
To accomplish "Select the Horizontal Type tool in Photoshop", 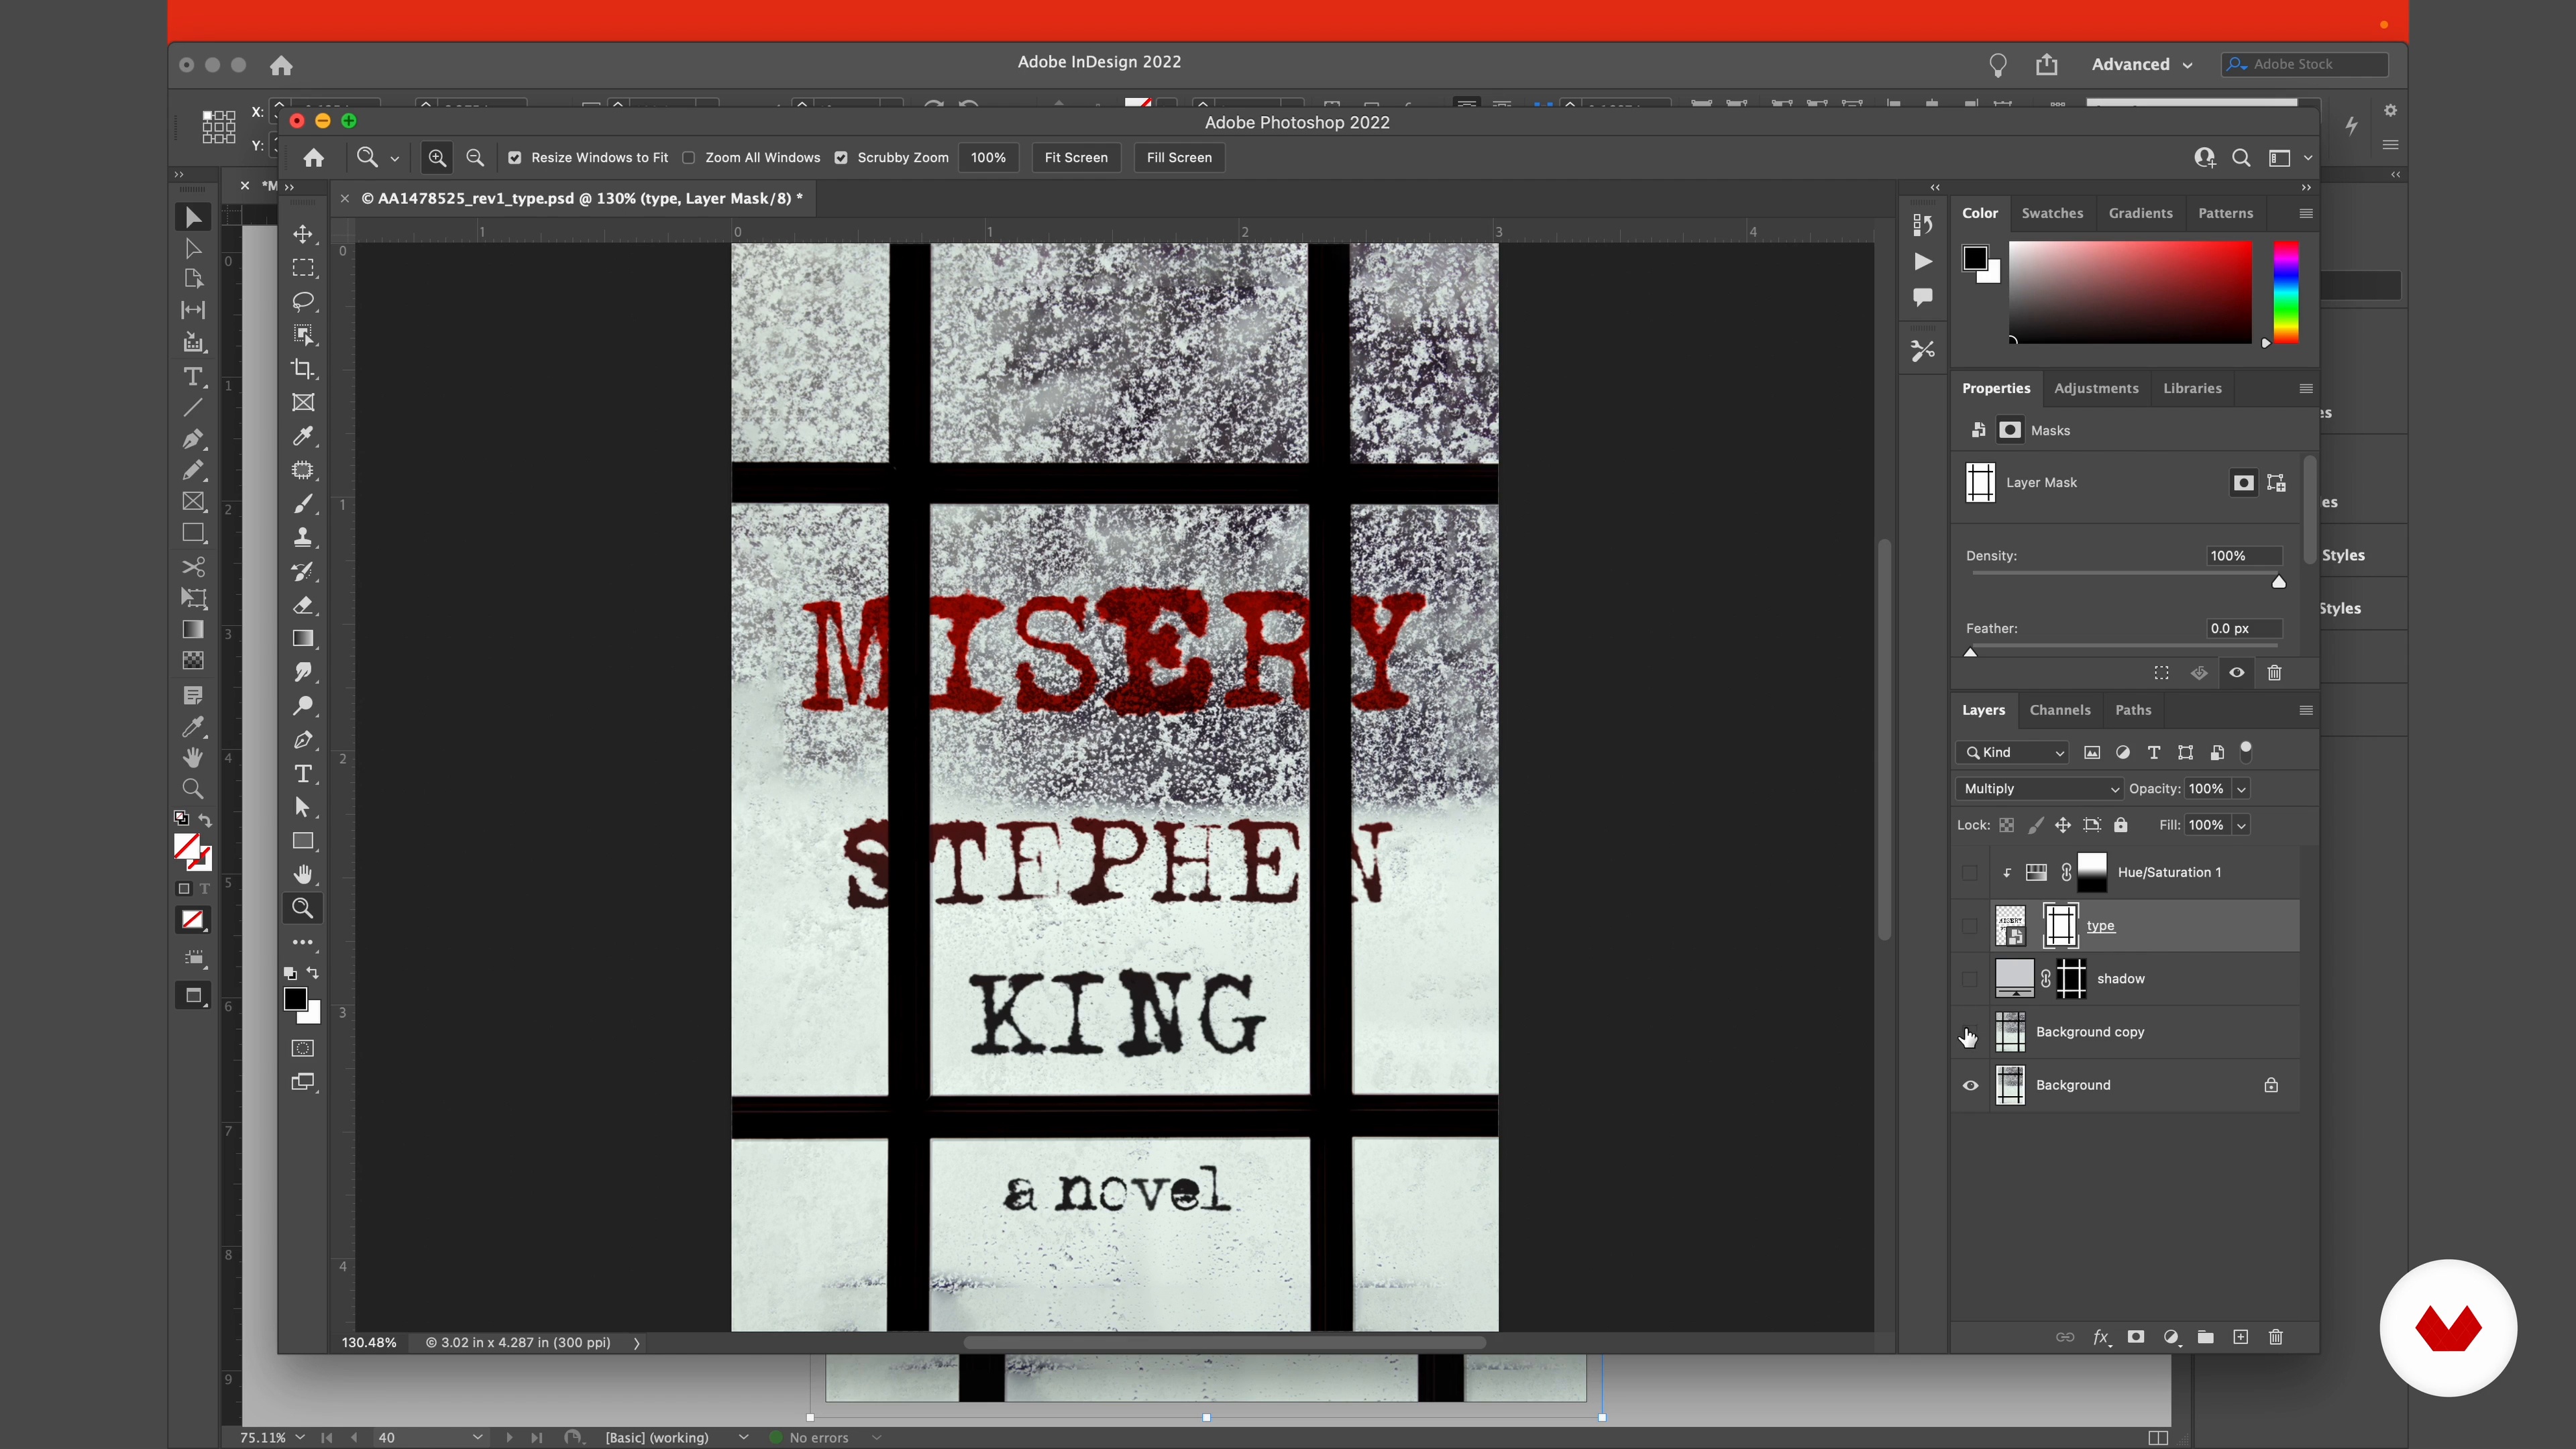I will coord(303,774).
